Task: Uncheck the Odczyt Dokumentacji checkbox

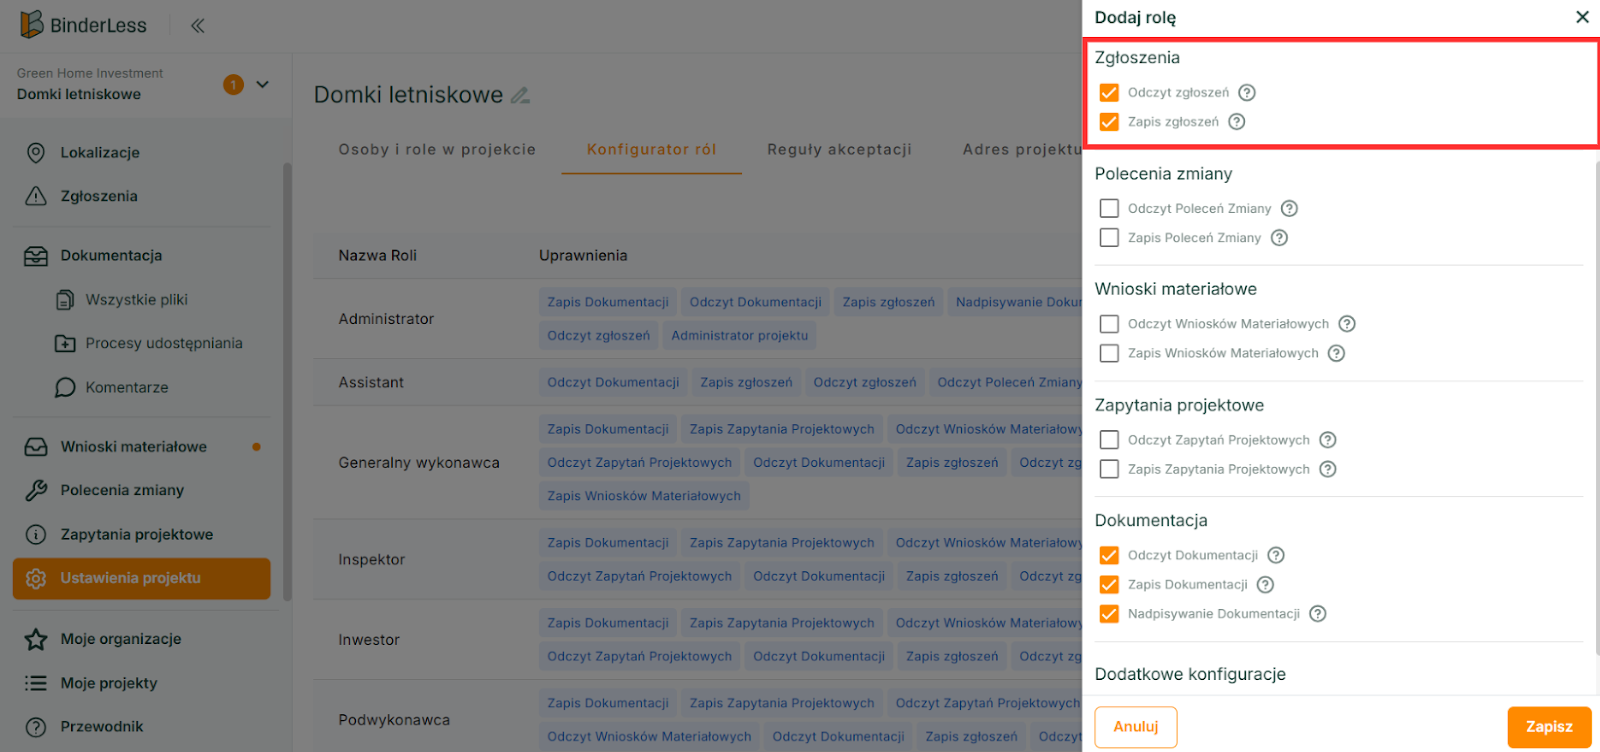Action: pyautogui.click(x=1109, y=555)
